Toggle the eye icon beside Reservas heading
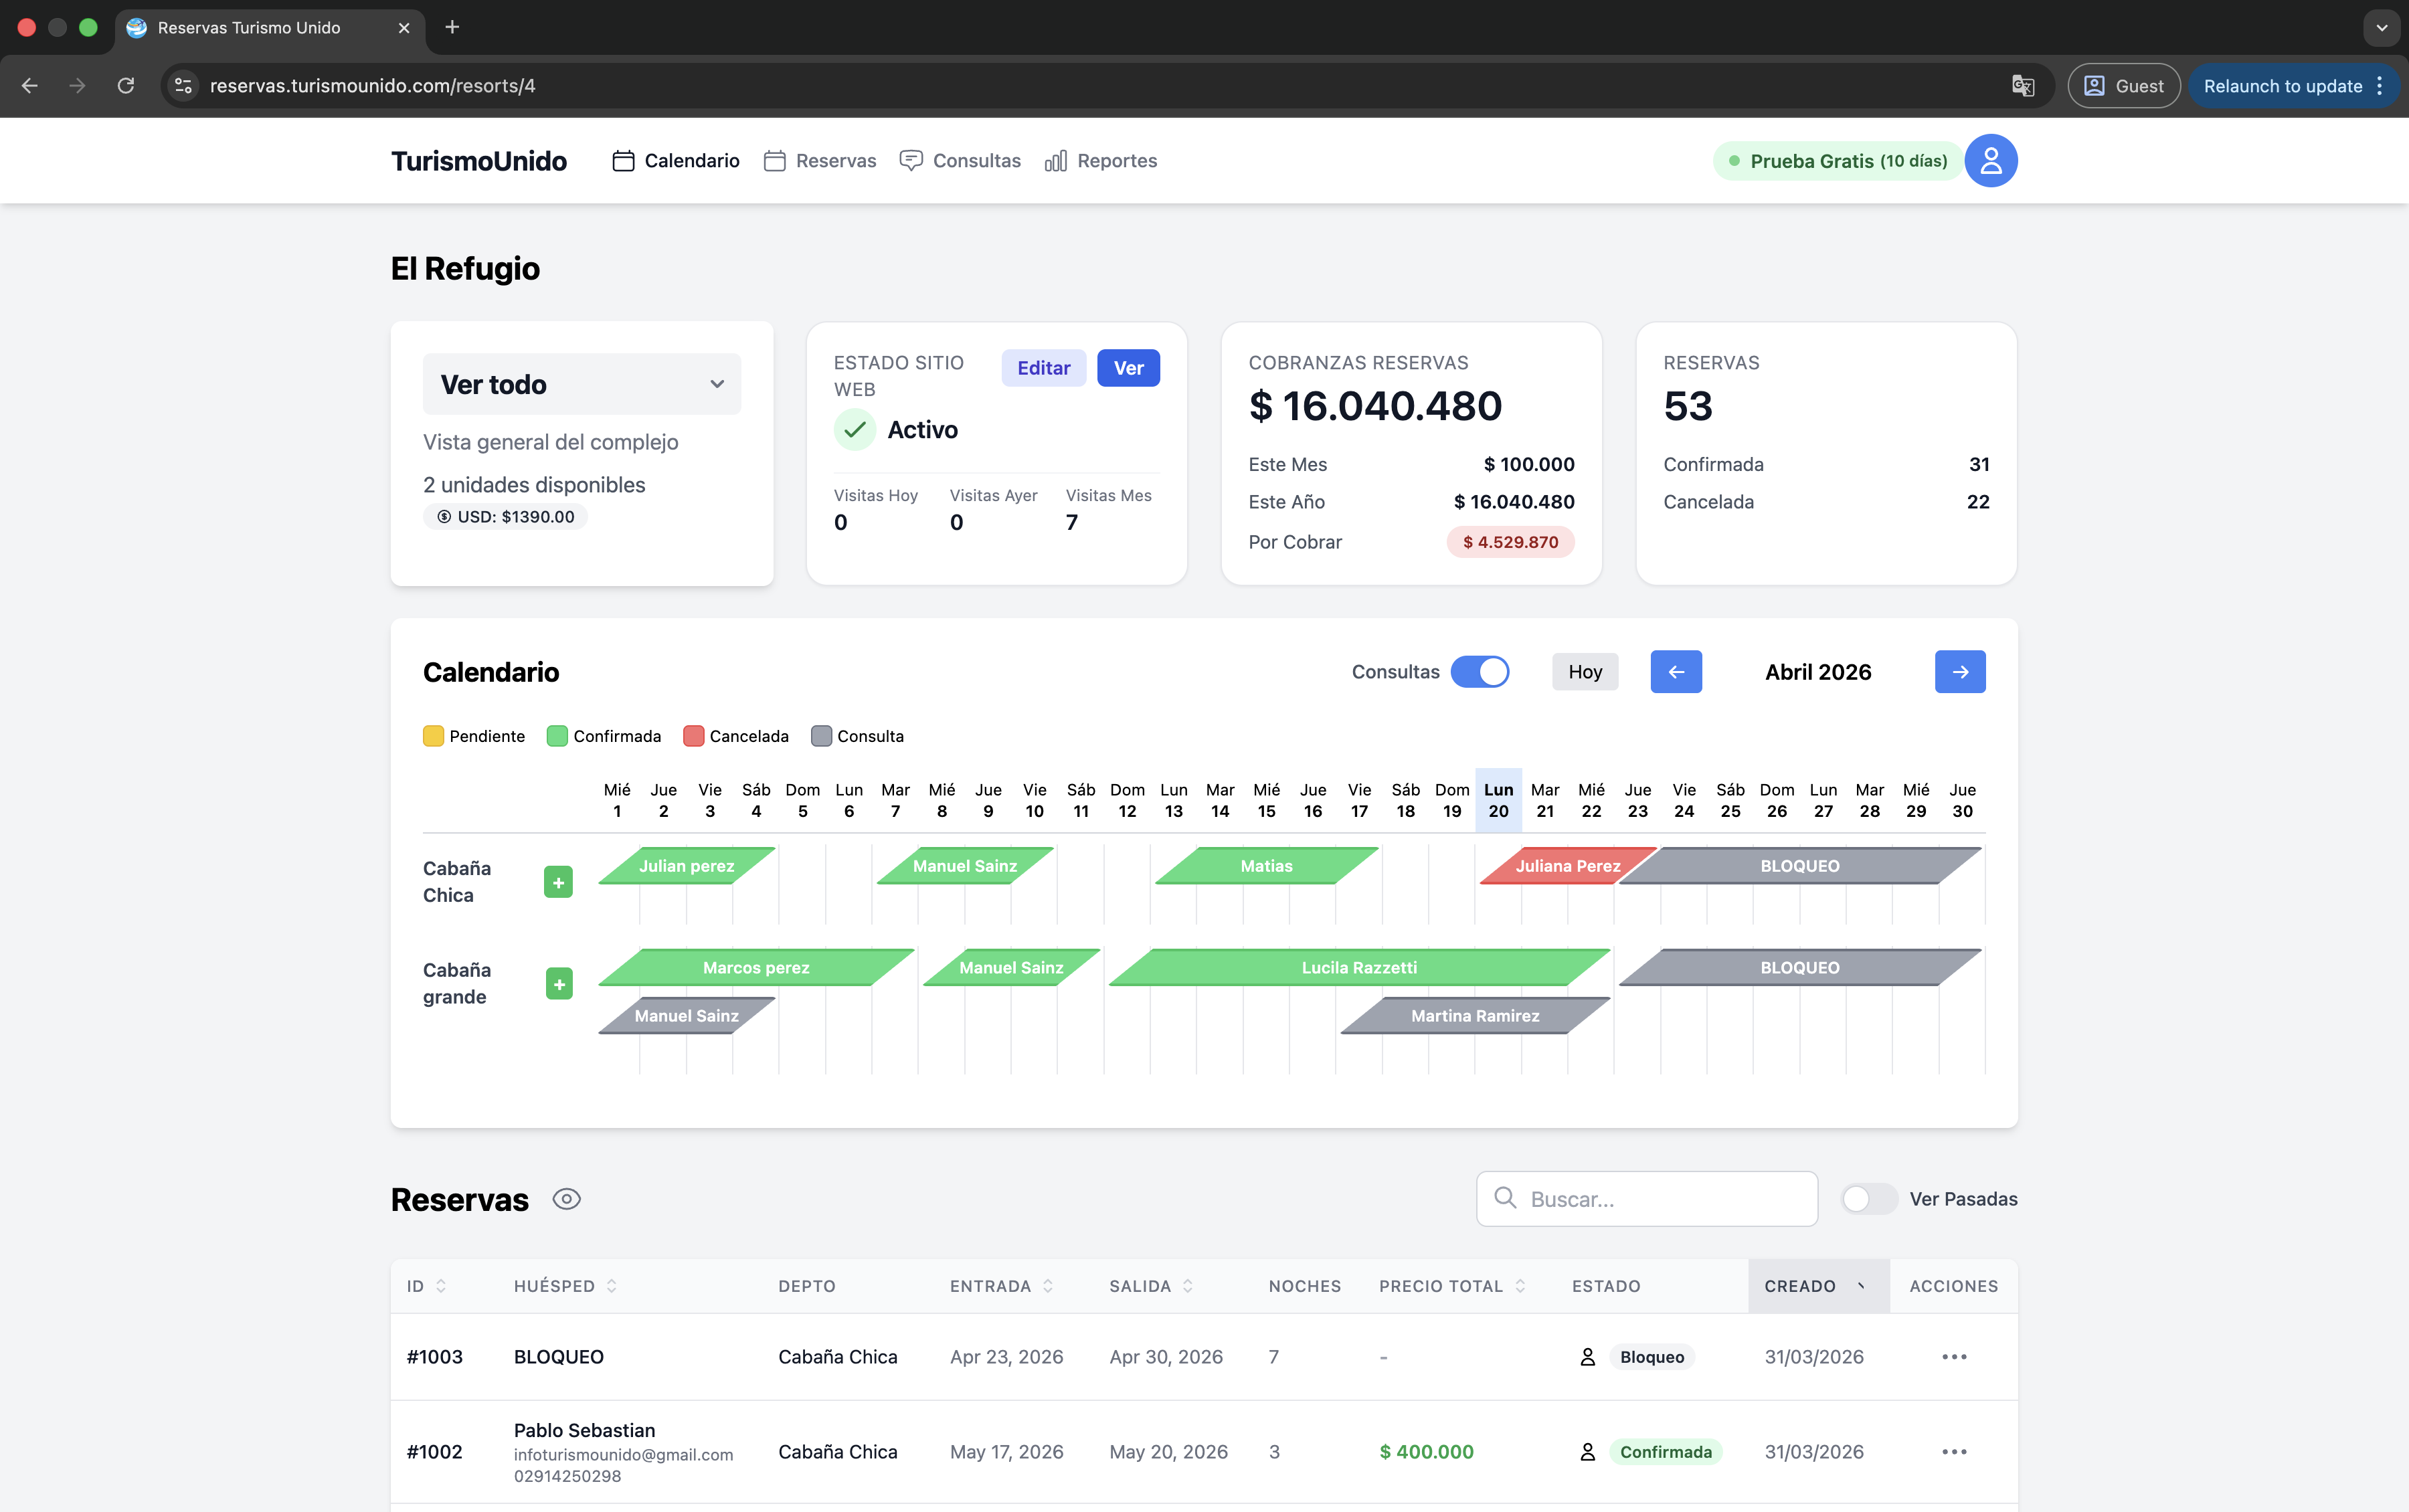 [x=566, y=1199]
